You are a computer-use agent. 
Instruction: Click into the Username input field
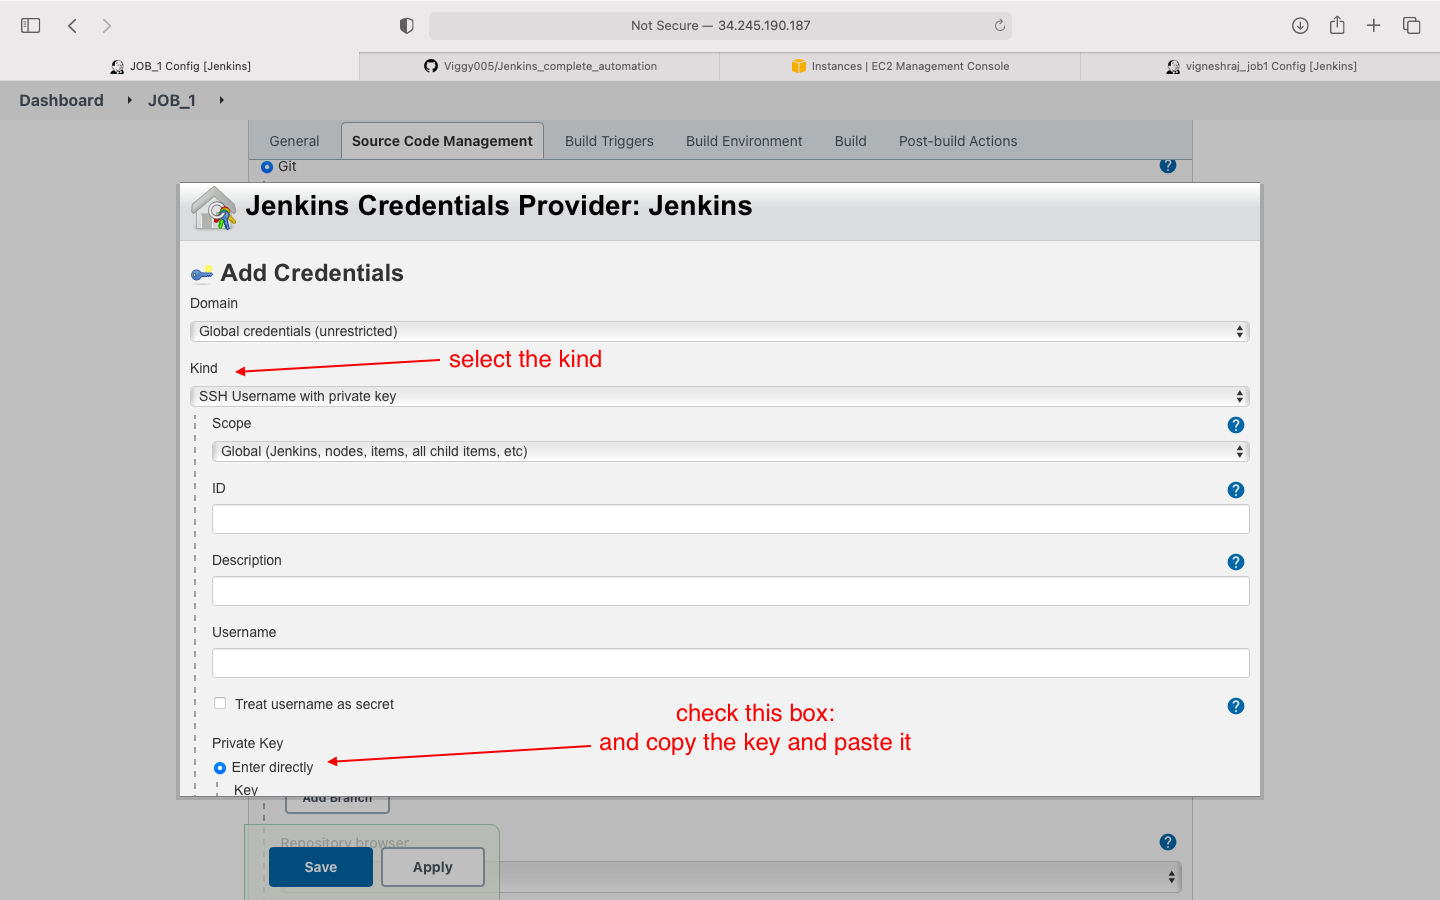coord(731,663)
